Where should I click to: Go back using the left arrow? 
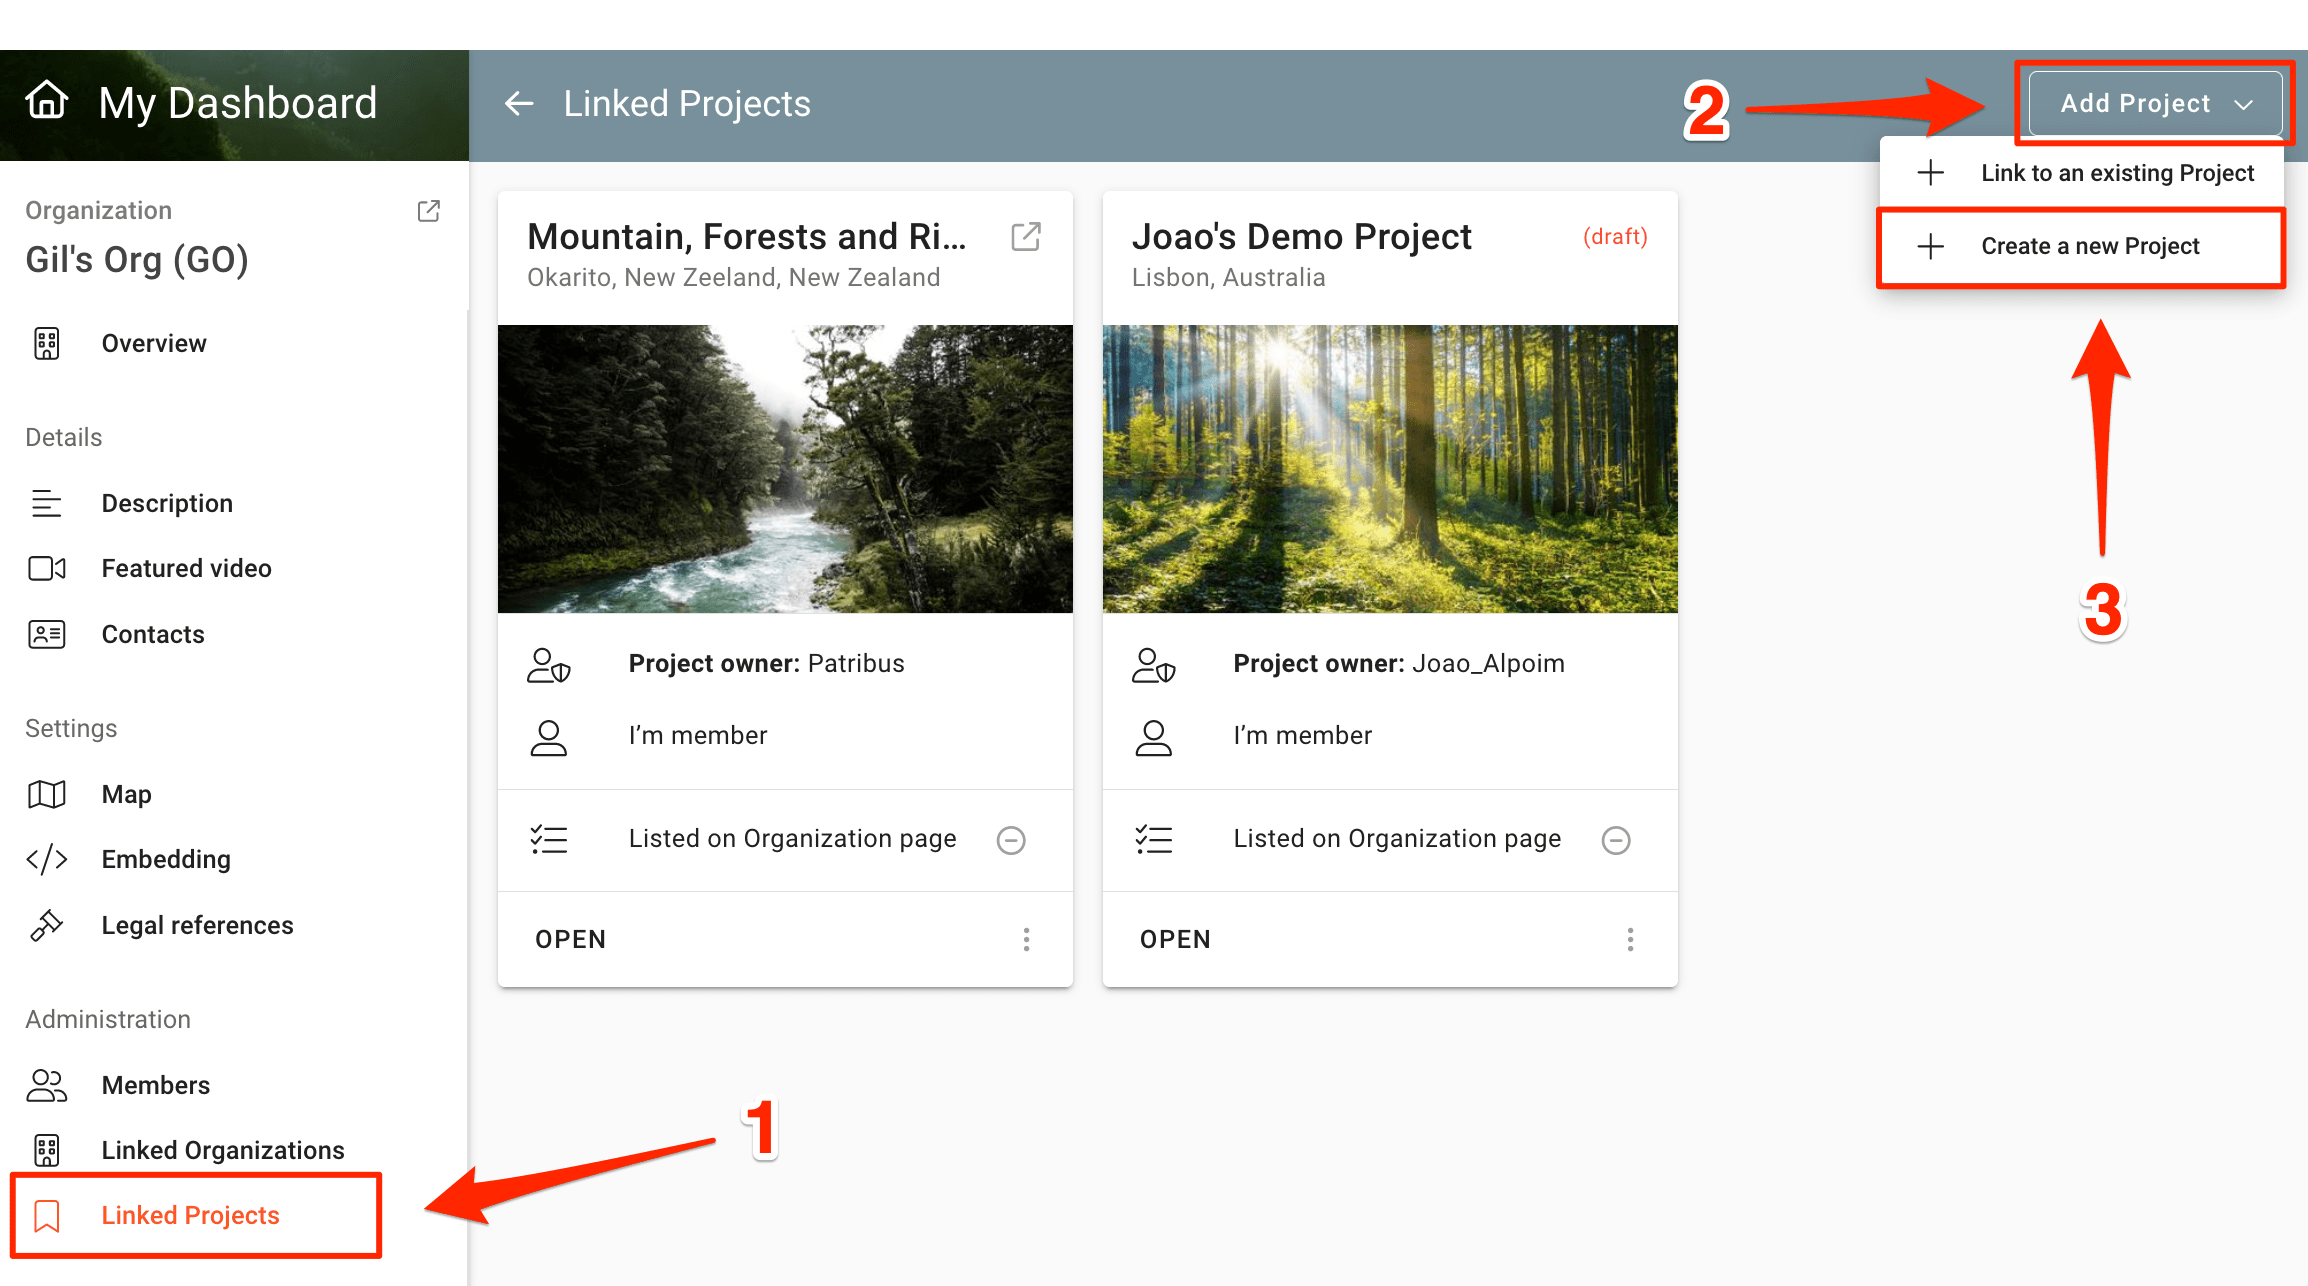(519, 103)
